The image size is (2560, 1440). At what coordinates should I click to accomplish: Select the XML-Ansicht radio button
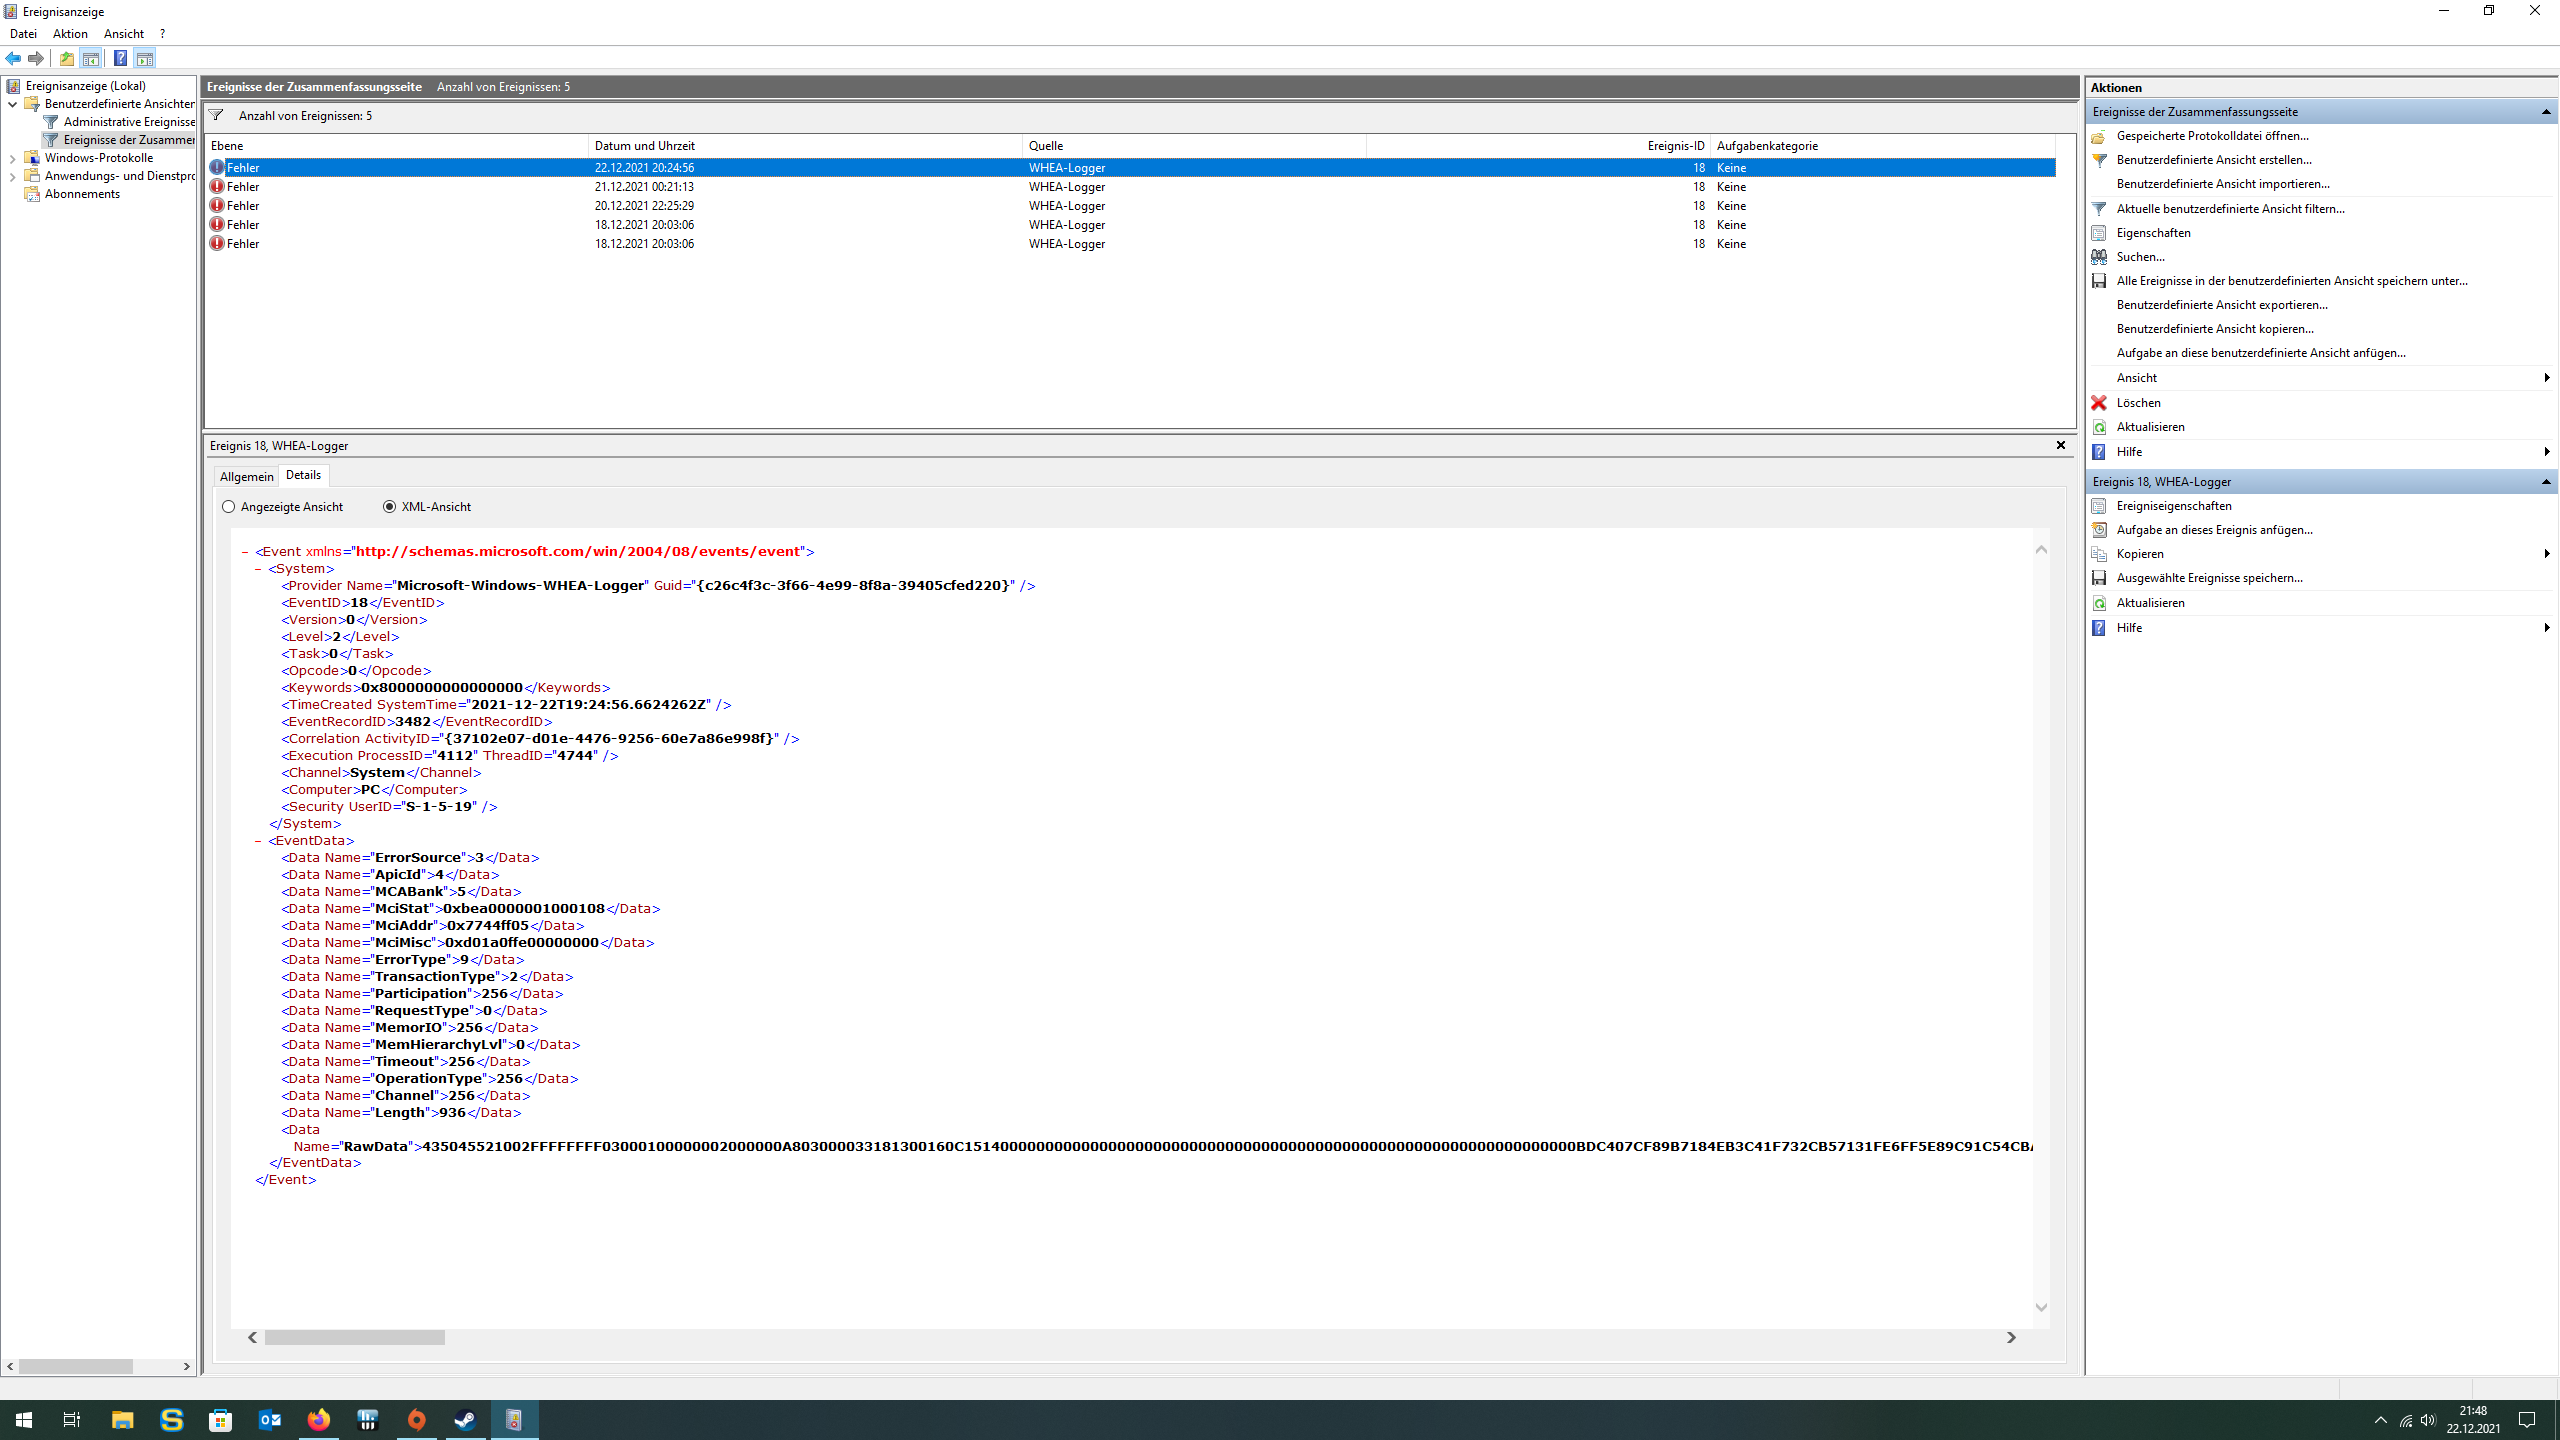point(389,507)
